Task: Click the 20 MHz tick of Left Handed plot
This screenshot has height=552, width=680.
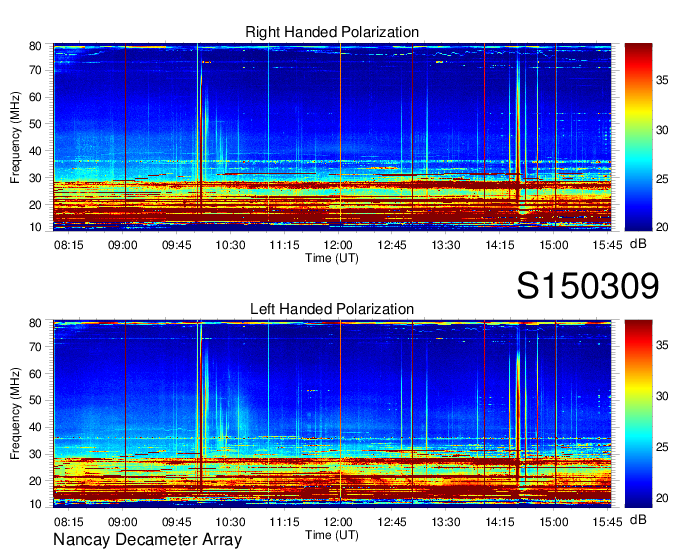Action: (x=35, y=481)
